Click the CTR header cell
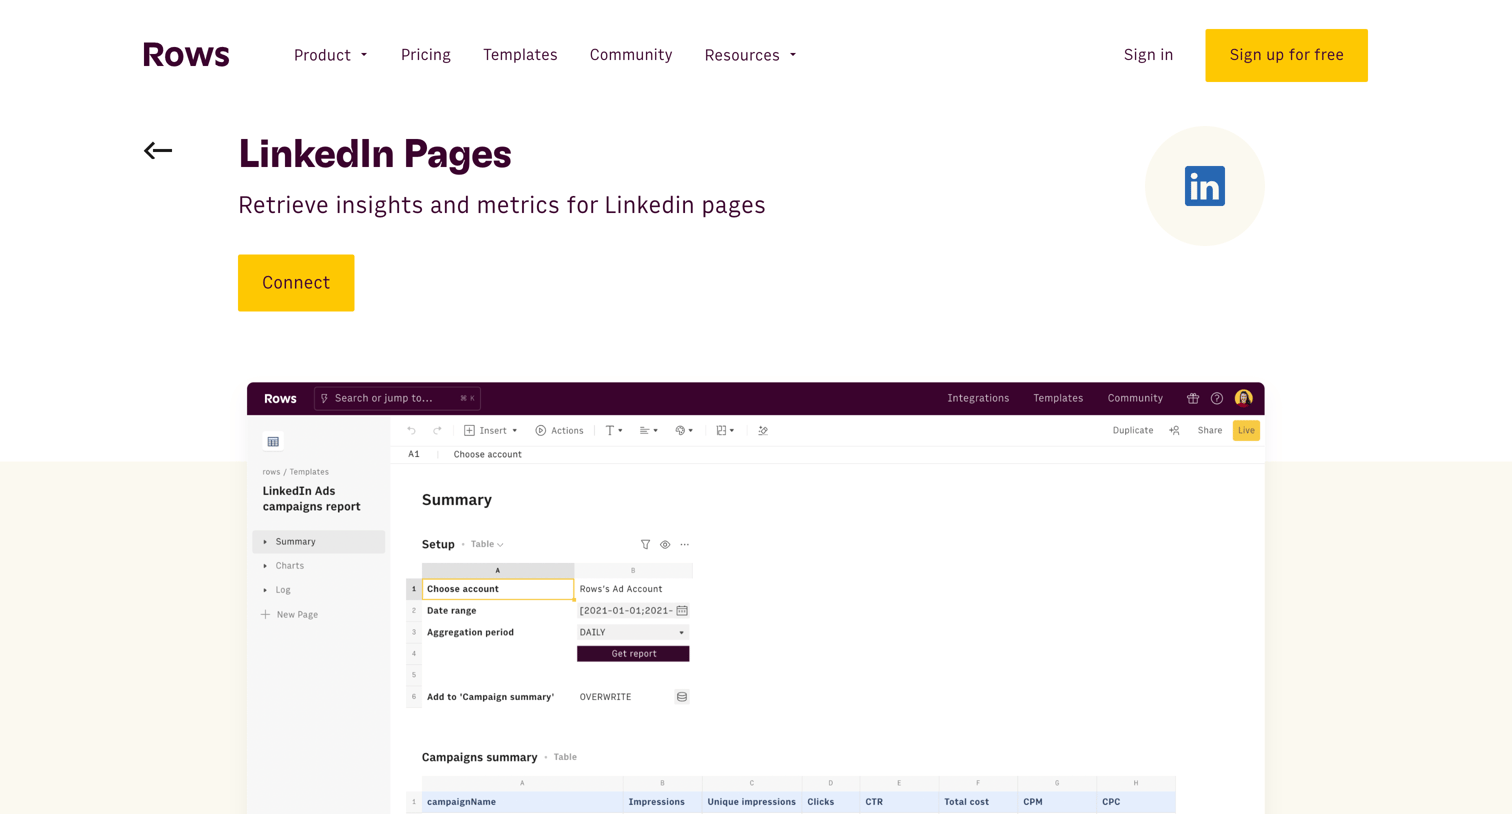 click(899, 802)
